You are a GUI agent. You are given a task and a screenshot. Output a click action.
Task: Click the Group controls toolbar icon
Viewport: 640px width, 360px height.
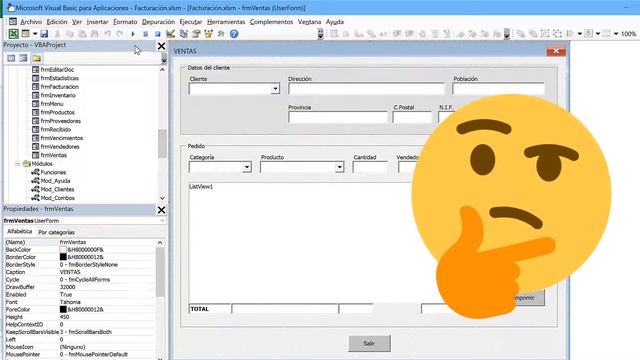tap(545, 33)
